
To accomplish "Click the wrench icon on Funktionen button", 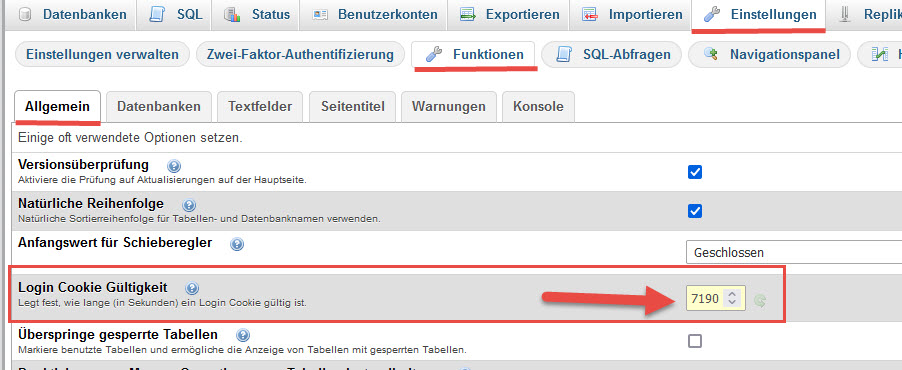I will (x=433, y=55).
